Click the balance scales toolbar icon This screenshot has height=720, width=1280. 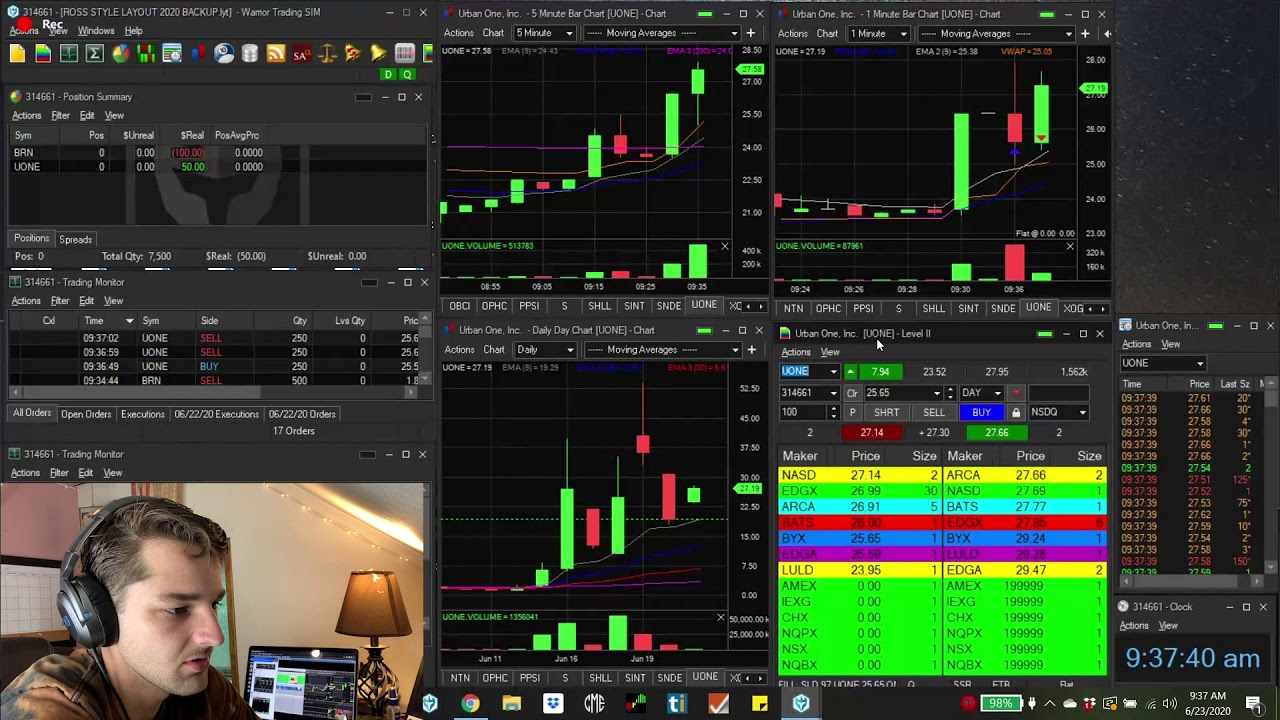[327, 54]
